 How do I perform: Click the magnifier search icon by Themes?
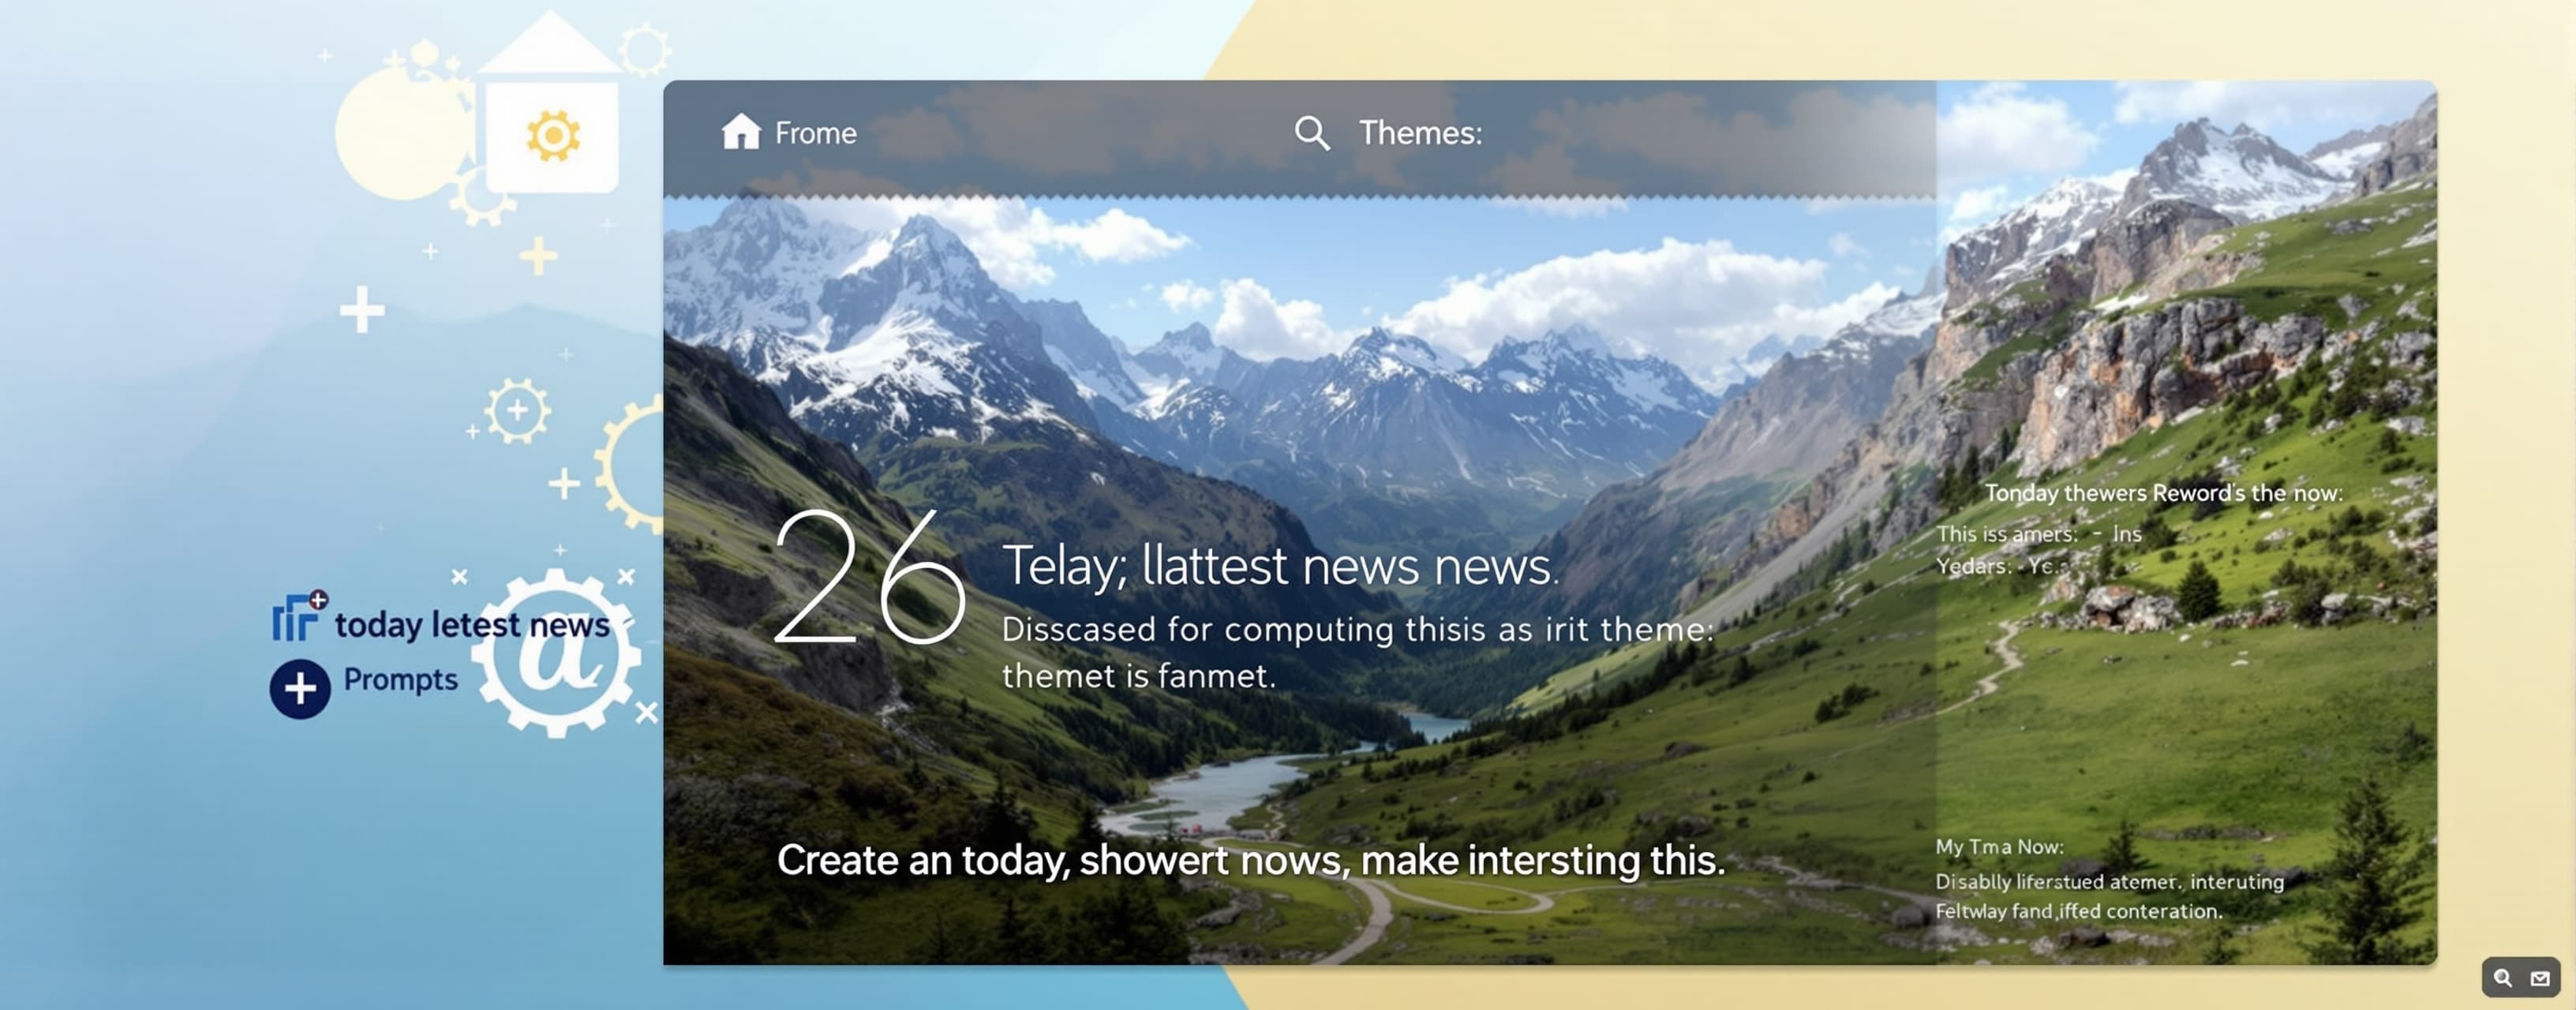click(x=1312, y=133)
